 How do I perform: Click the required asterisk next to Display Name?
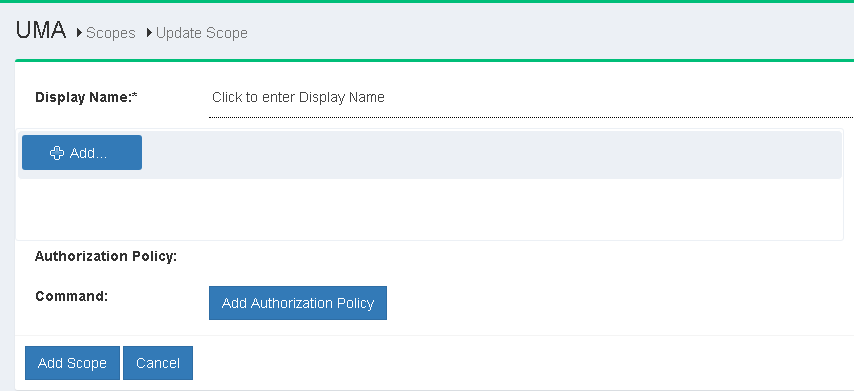(x=136, y=95)
